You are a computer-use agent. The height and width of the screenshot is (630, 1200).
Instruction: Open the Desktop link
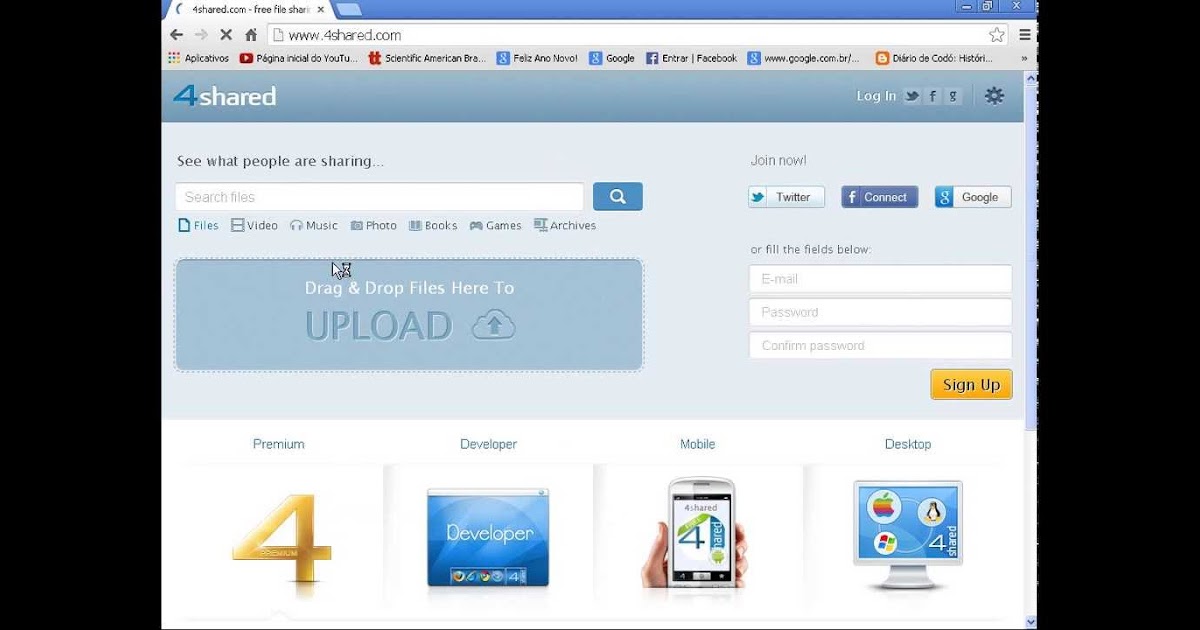pyautogui.click(x=908, y=444)
